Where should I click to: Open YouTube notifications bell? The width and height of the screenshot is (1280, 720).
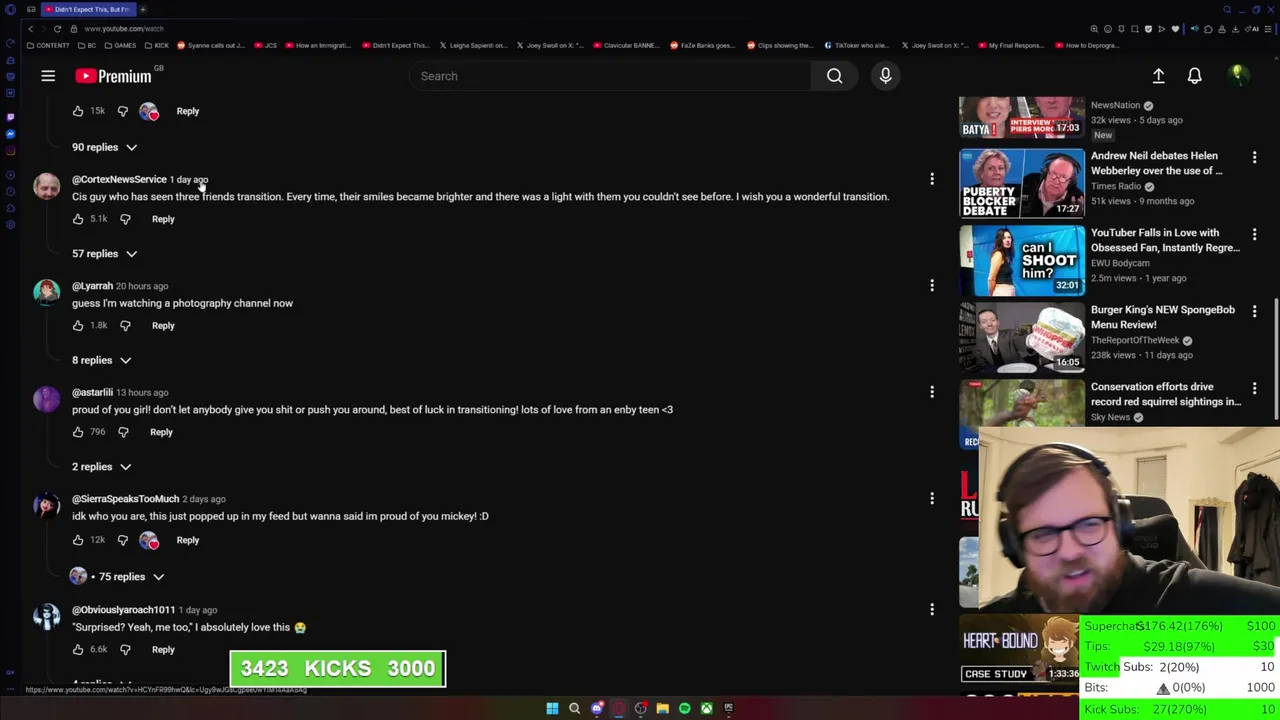tap(1194, 76)
